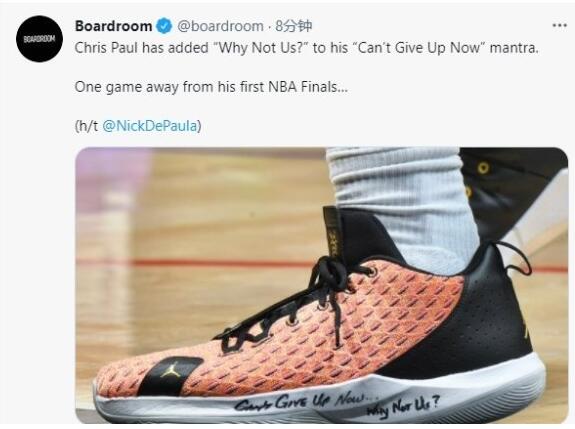Viewport: 575px width, 429px height.
Task: Click the Jumpman logo on the shoe toe
Action: coord(171,370)
